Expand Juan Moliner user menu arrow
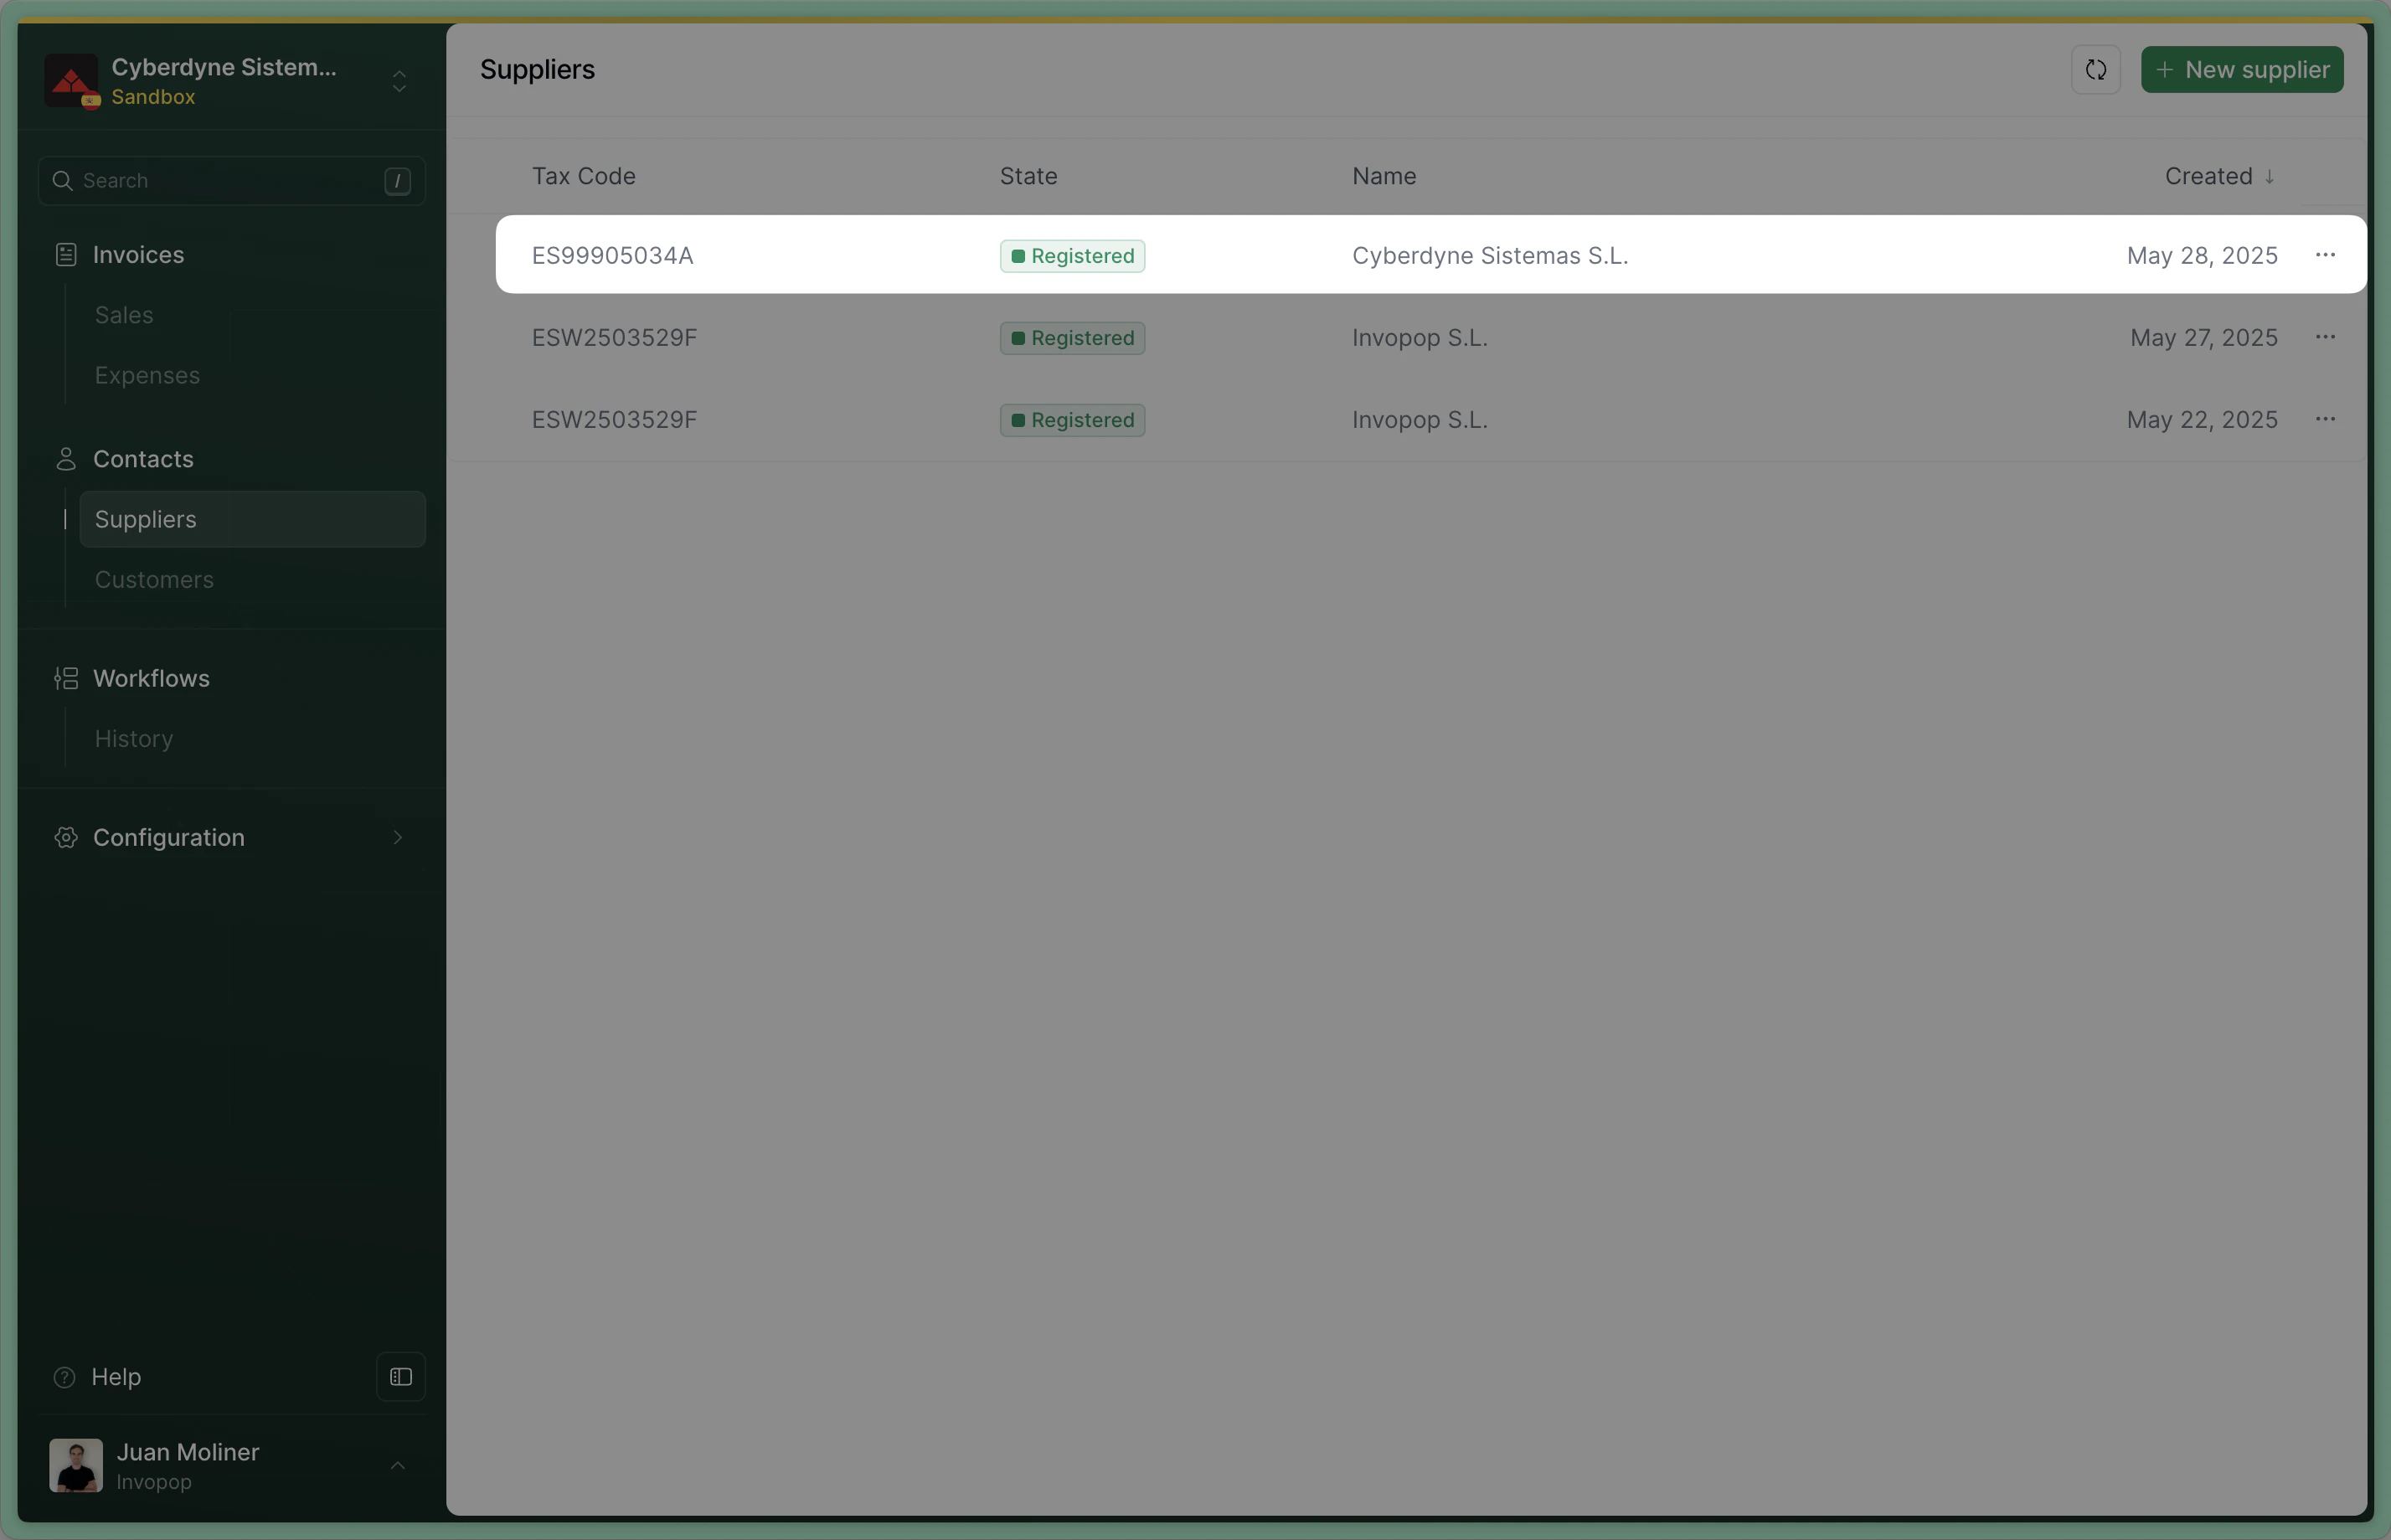The height and width of the screenshot is (1540, 2391). [x=397, y=1465]
